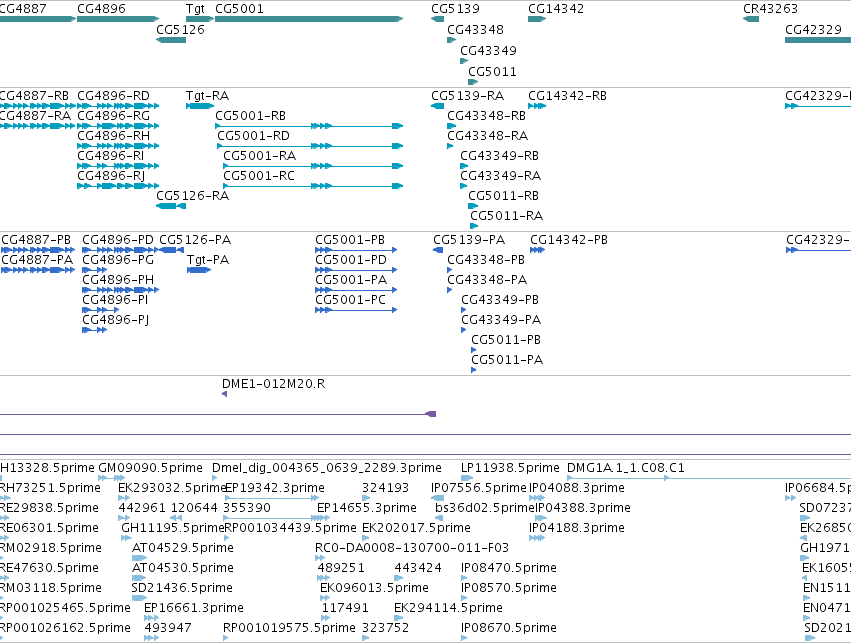Image resolution: width=851 pixels, height=643 pixels.
Task: Select protein CG5011-PA
Action: pyautogui.click(x=507, y=360)
